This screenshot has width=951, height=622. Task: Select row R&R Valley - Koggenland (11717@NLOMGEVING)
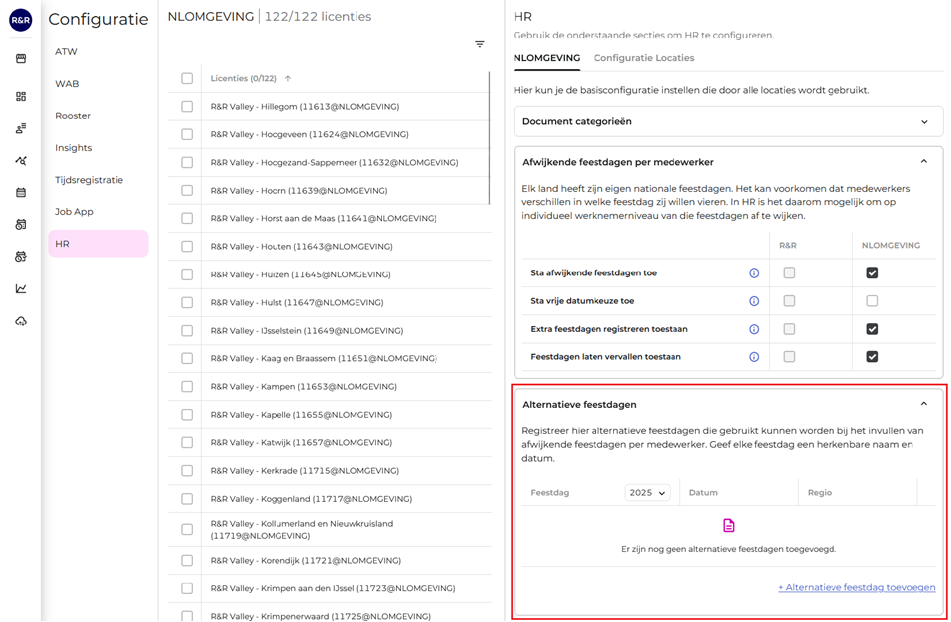(x=329, y=499)
